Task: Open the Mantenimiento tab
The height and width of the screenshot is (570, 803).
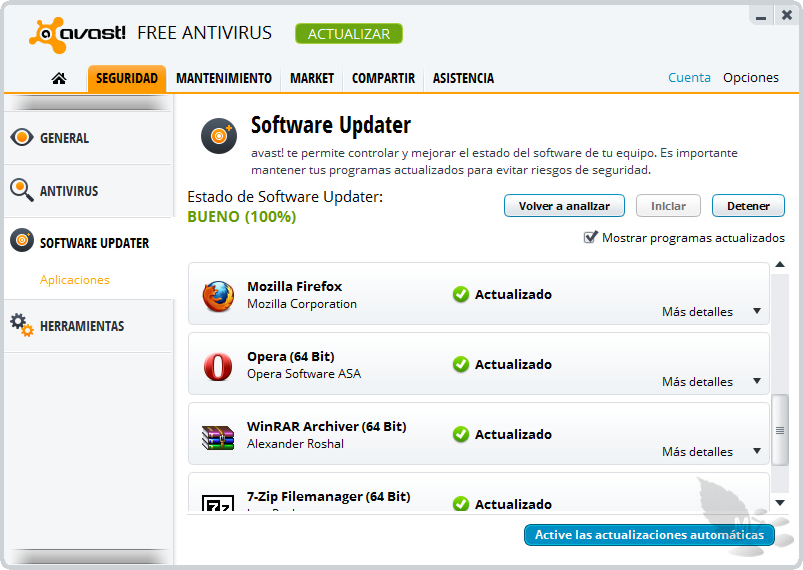Action: pyautogui.click(x=224, y=78)
